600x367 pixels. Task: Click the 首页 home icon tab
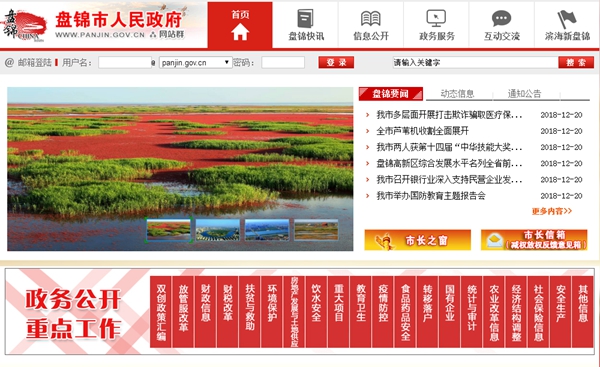point(240,25)
